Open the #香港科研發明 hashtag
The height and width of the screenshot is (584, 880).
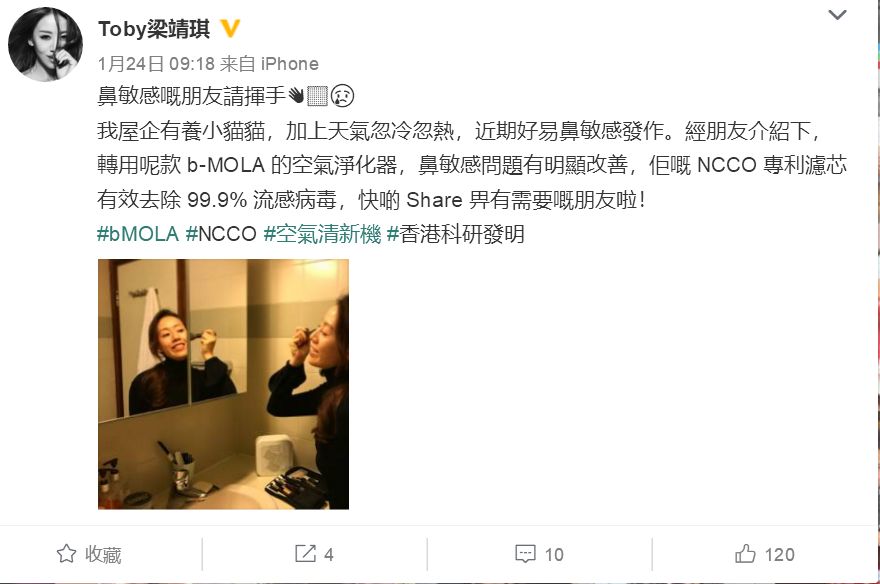pyautogui.click(x=456, y=234)
